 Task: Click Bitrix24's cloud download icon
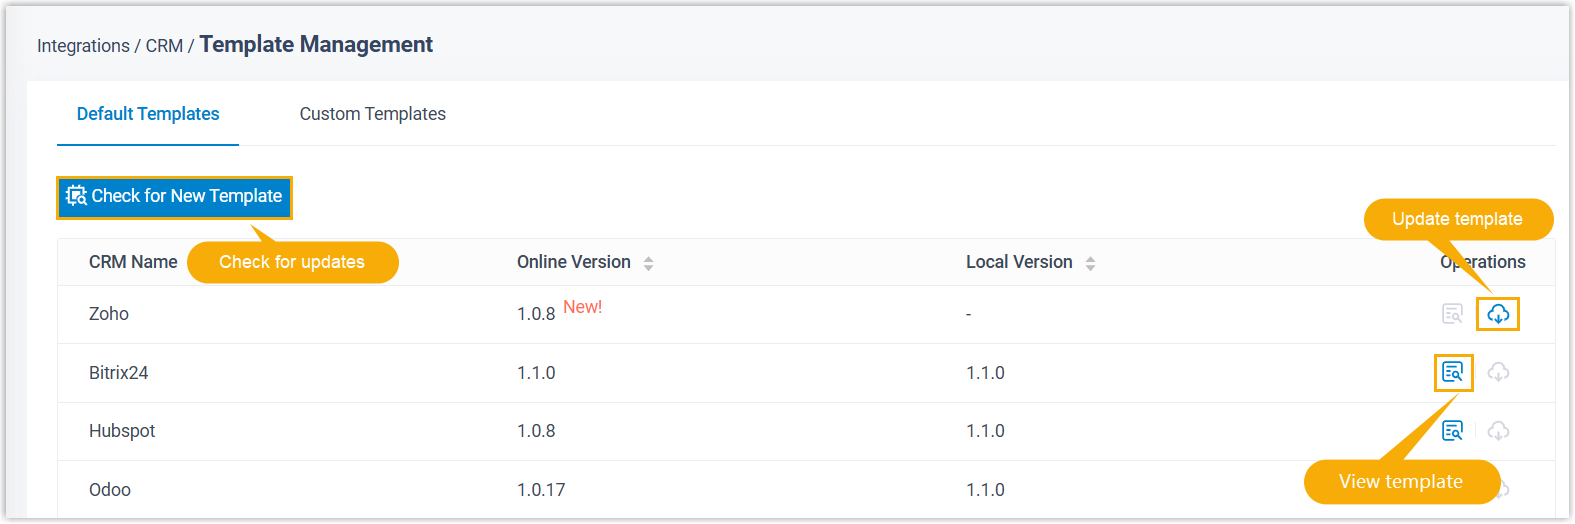(1498, 373)
